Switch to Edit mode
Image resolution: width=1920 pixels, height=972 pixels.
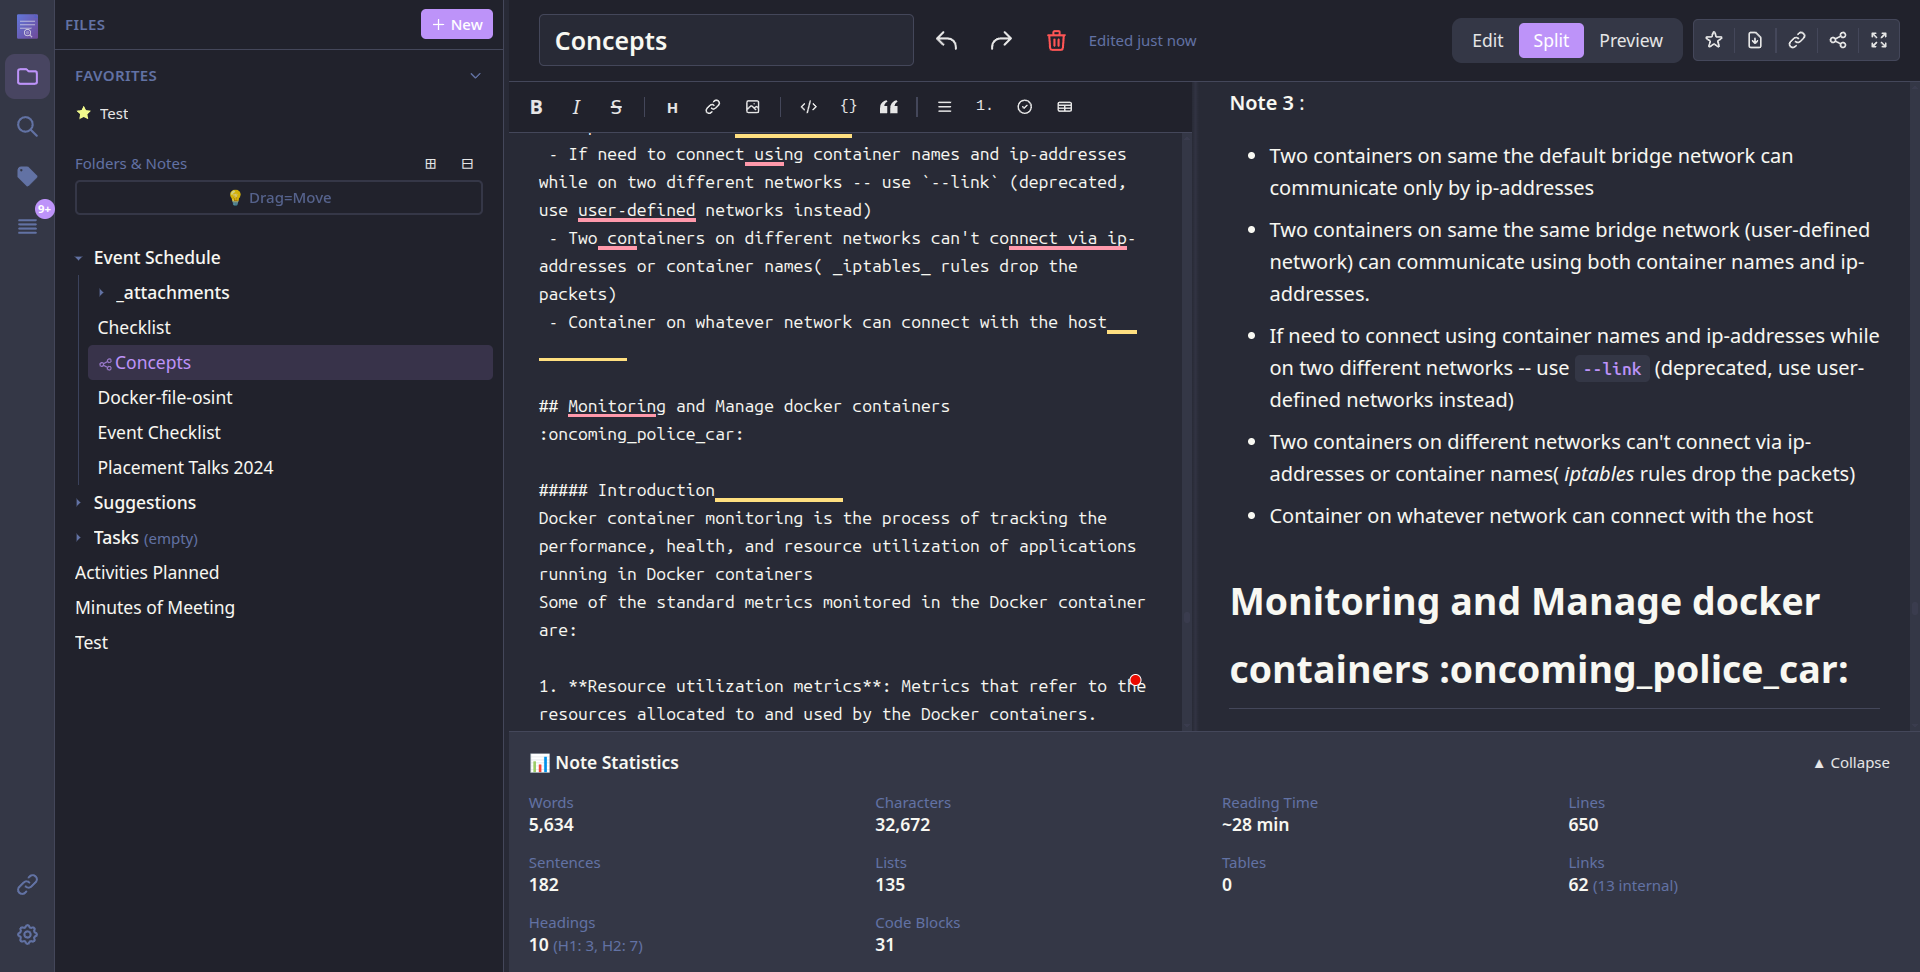pyautogui.click(x=1487, y=40)
